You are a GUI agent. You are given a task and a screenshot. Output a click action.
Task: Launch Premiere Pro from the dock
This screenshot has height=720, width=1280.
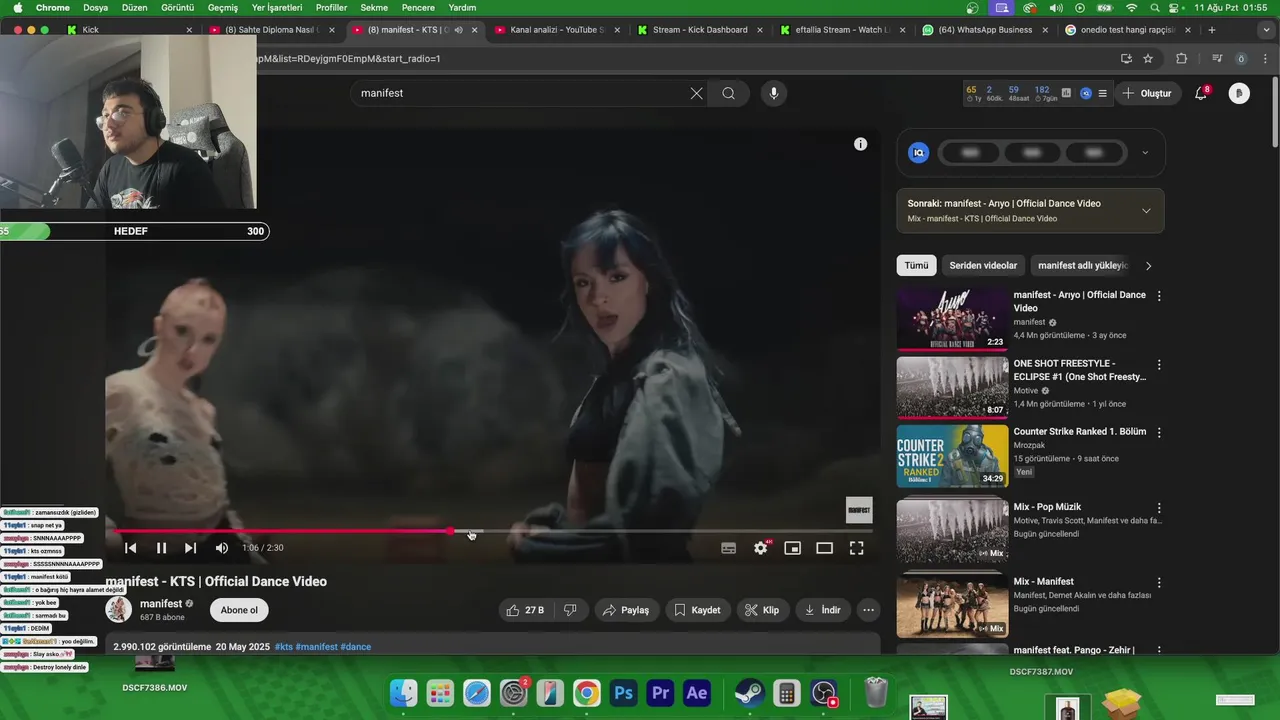[x=660, y=692]
